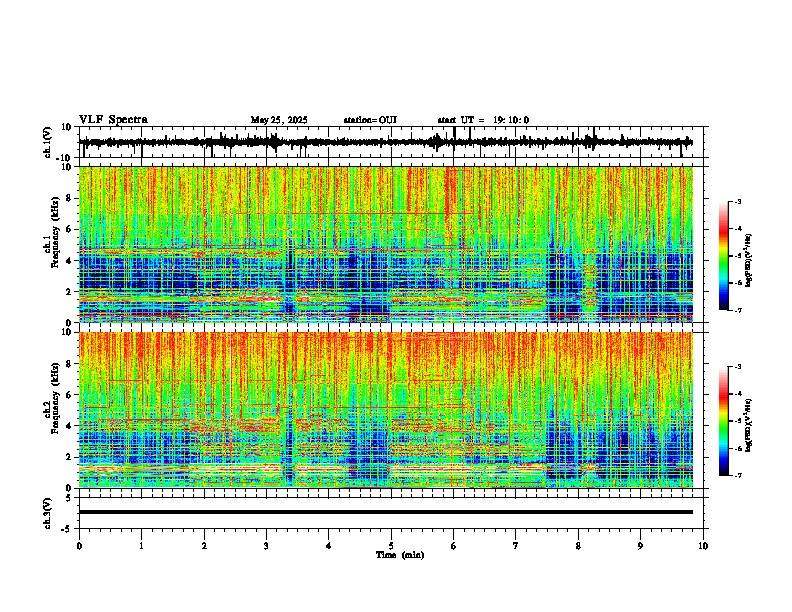This screenshot has height=612, width=792.
Task: Click the time axis tick label "10"
Action: click(x=703, y=546)
